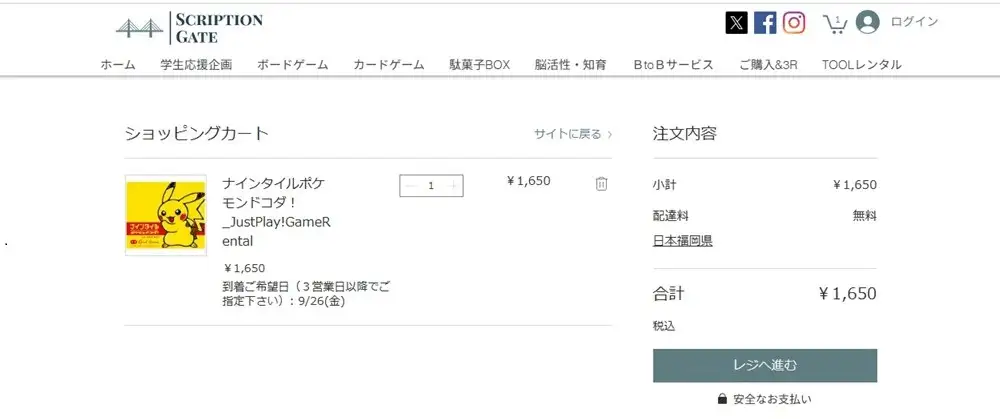Proceed to checkout with レジへ進む button
Viewport: 1000px width, 419px height.
(765, 365)
